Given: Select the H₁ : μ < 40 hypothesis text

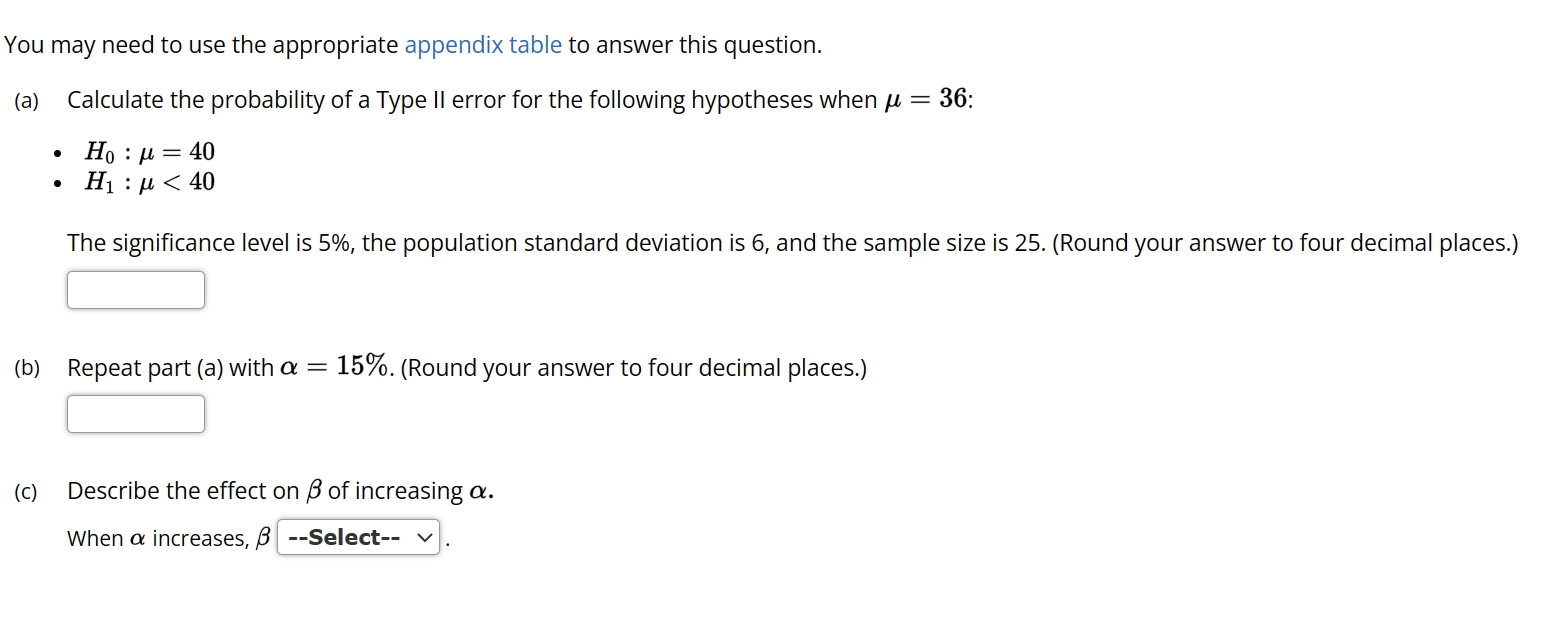Looking at the screenshot, I should tap(150, 182).
